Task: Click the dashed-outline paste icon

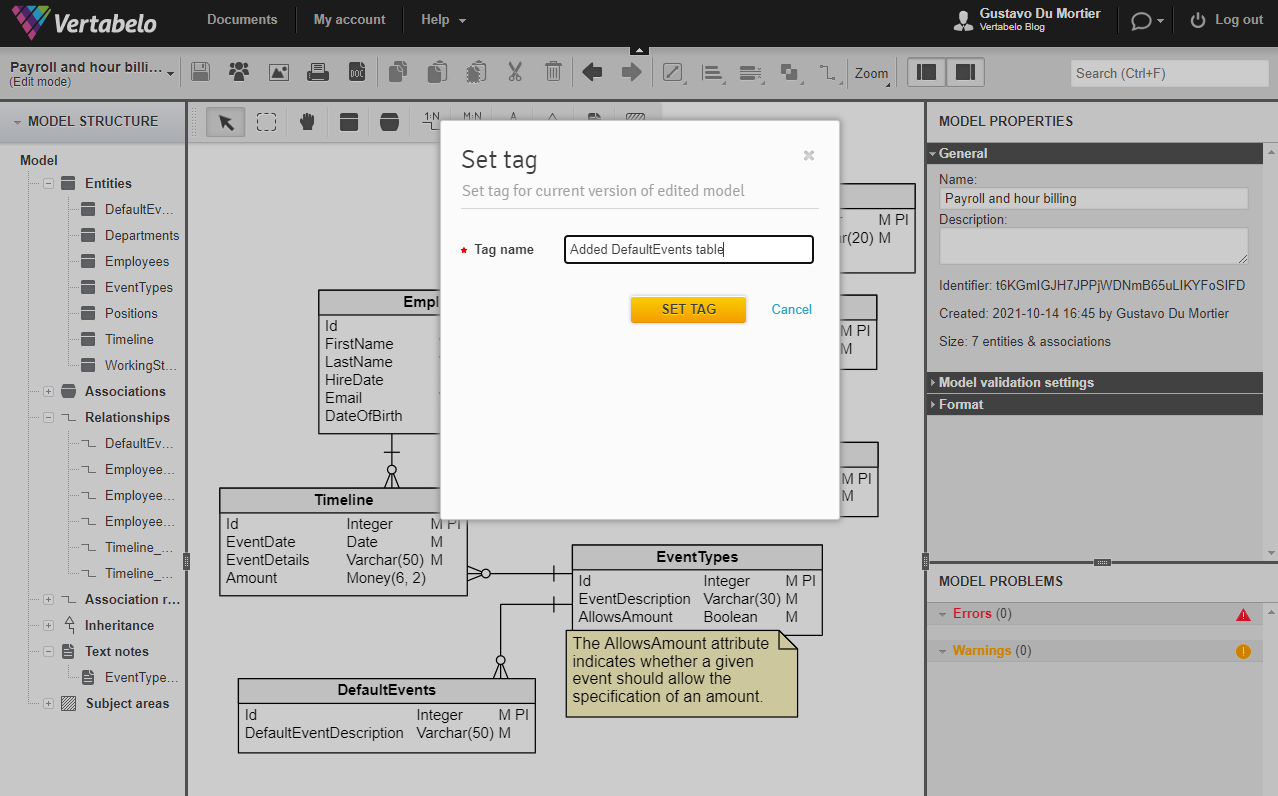Action: pyautogui.click(x=476, y=72)
